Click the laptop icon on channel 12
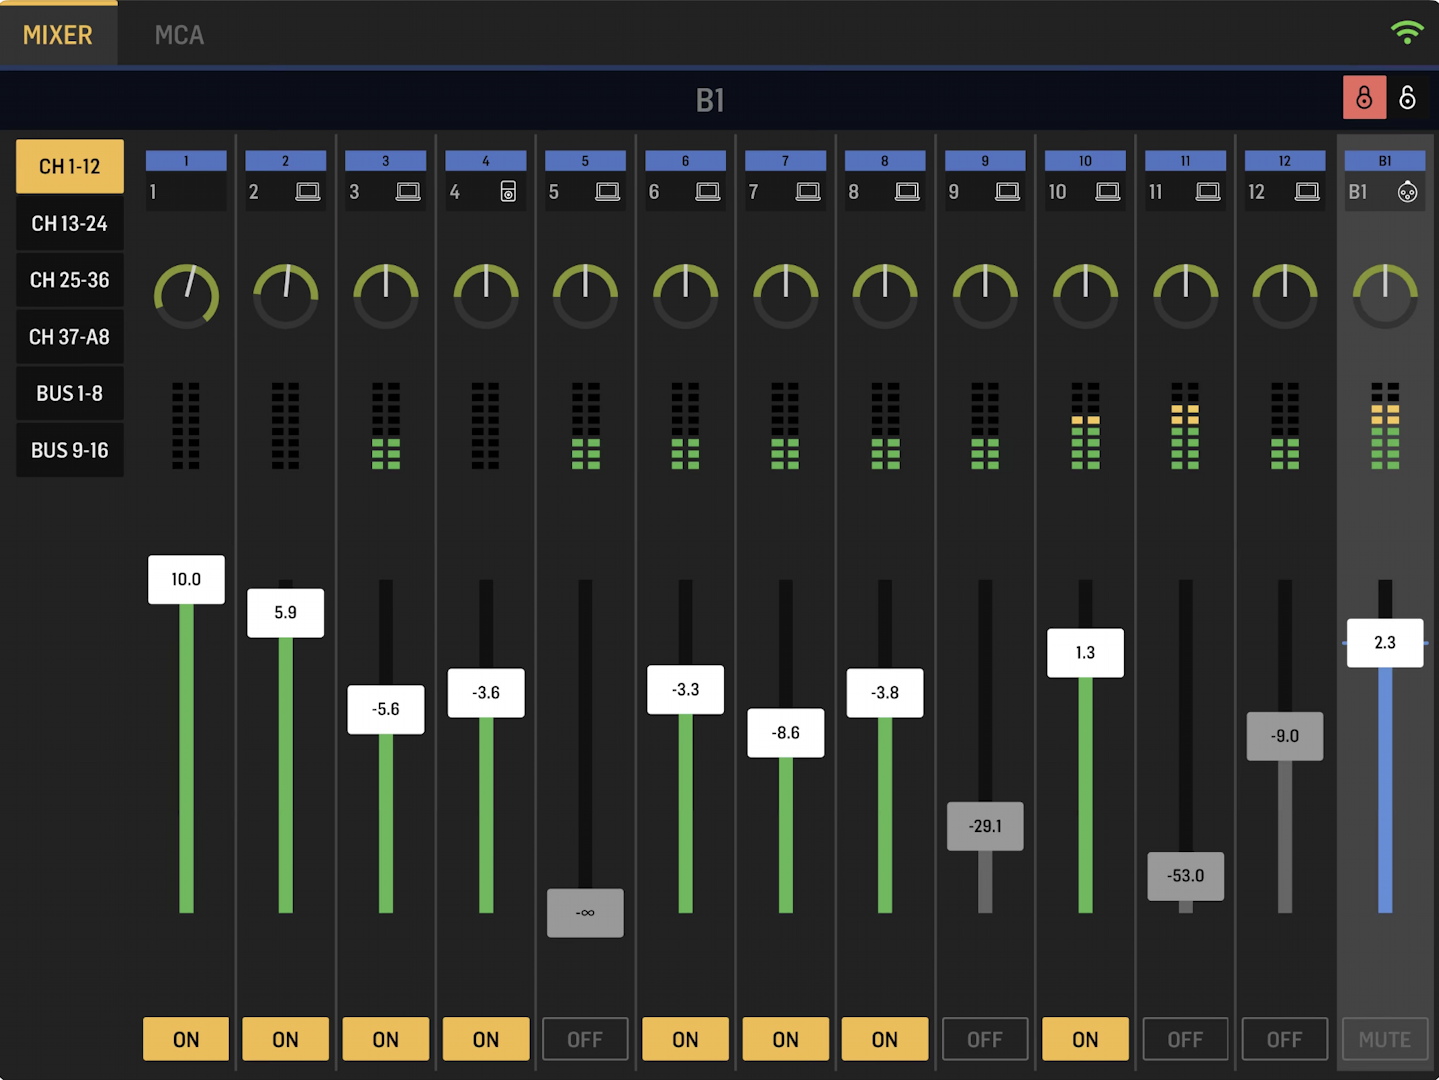Screen dimensions: 1439x1080 pos(1307,192)
